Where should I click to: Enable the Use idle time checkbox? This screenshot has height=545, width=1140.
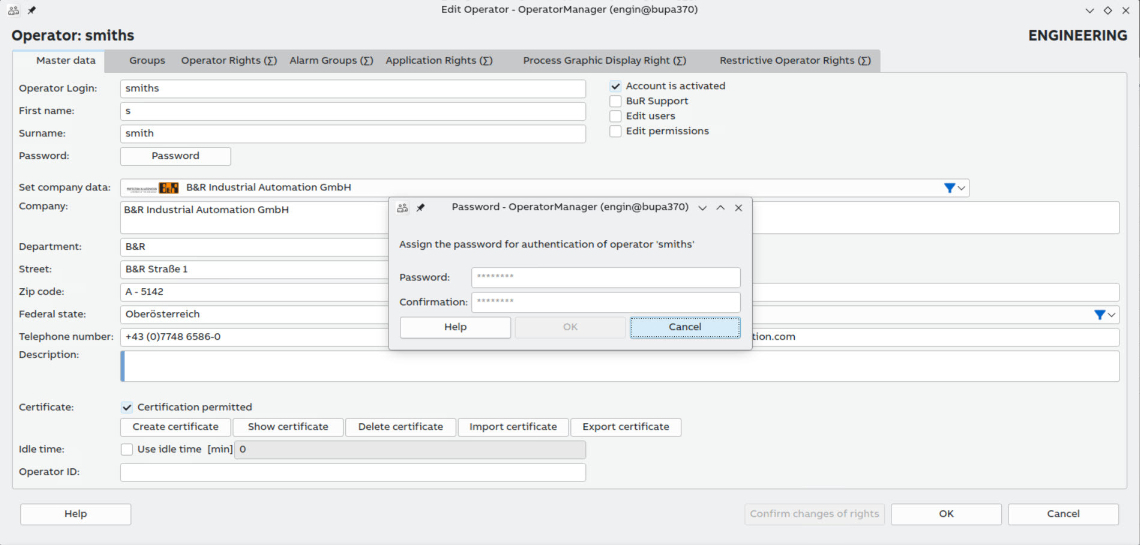[127, 450]
